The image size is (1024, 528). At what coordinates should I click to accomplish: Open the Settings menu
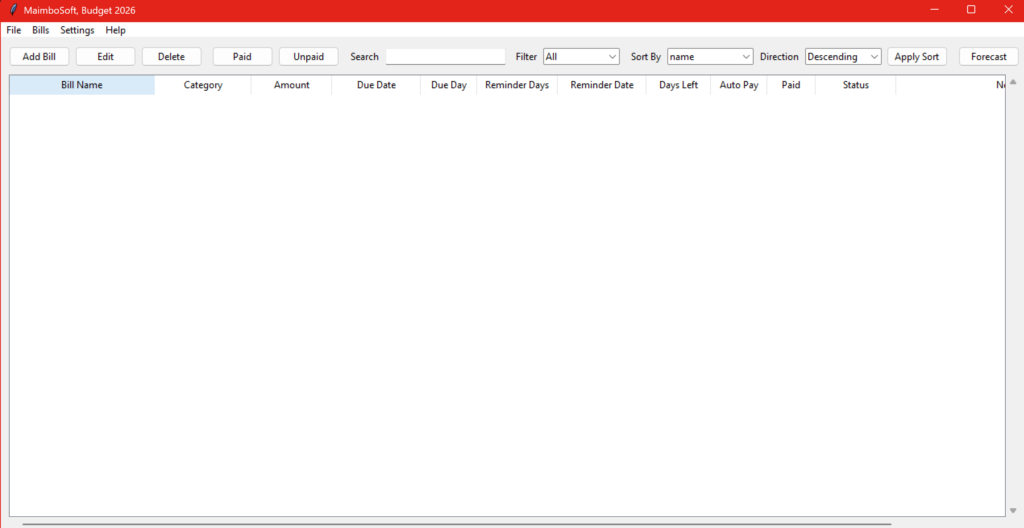pos(77,30)
